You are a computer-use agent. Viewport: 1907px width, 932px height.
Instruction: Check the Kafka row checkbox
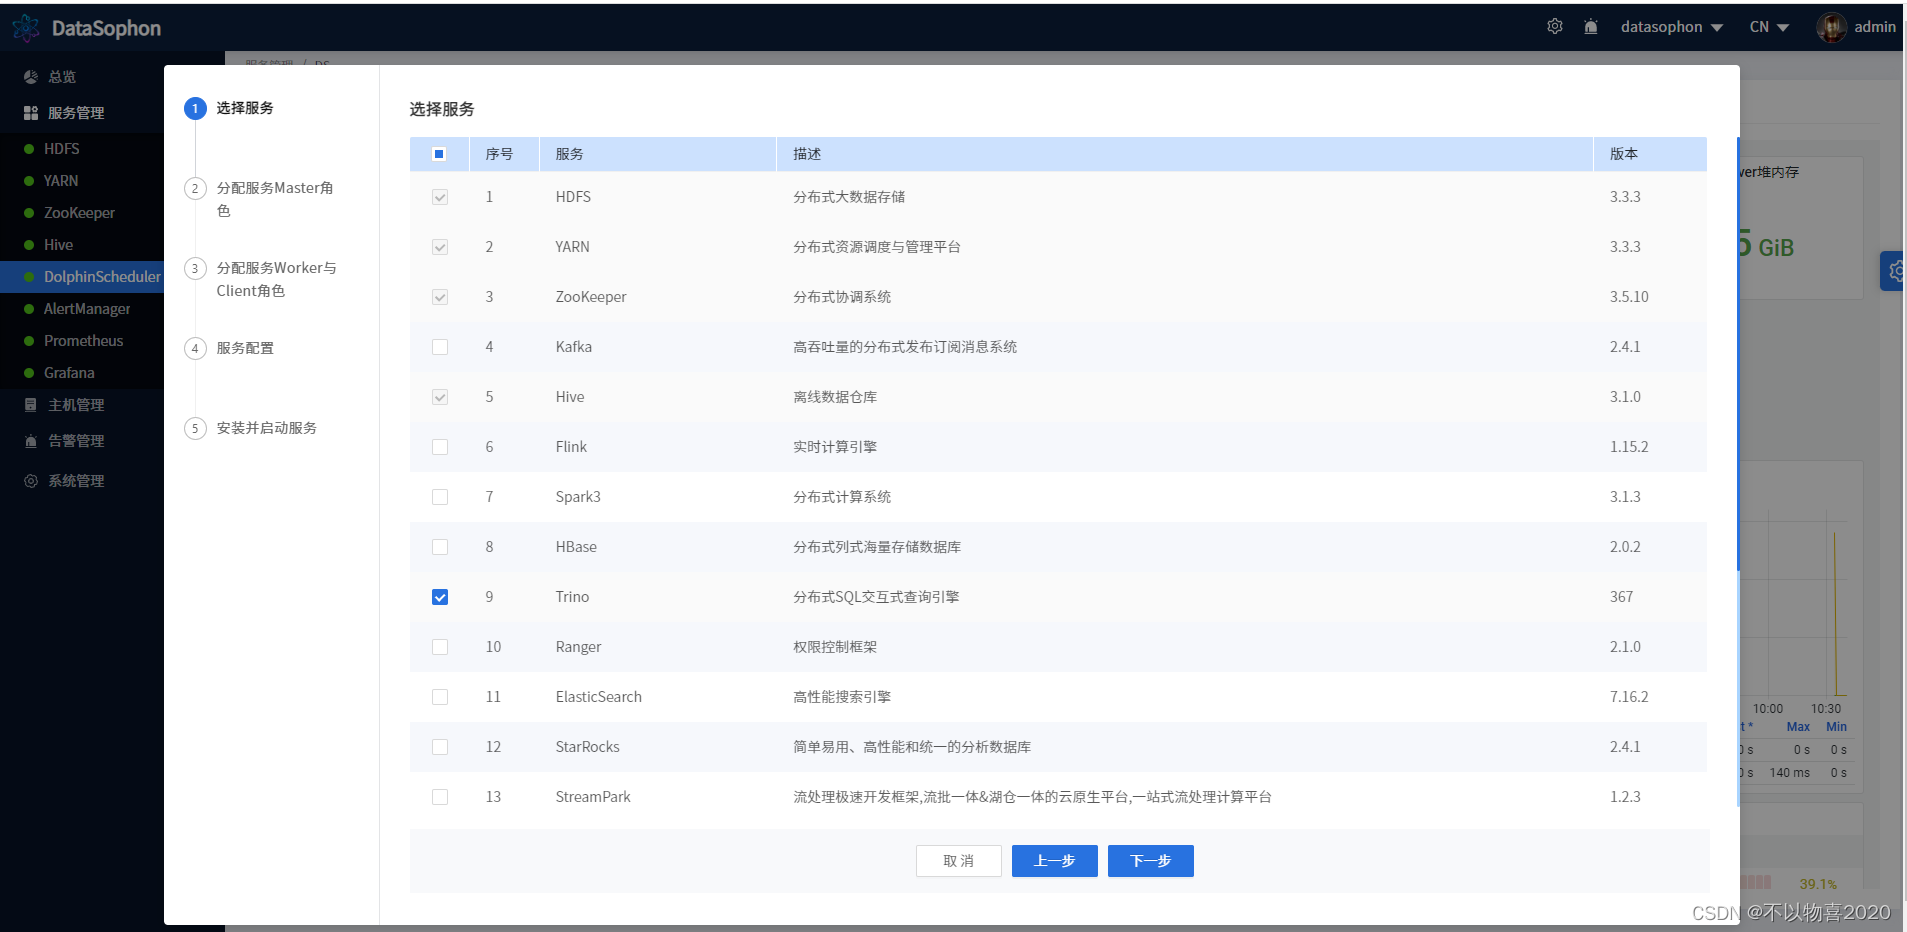[x=440, y=347]
